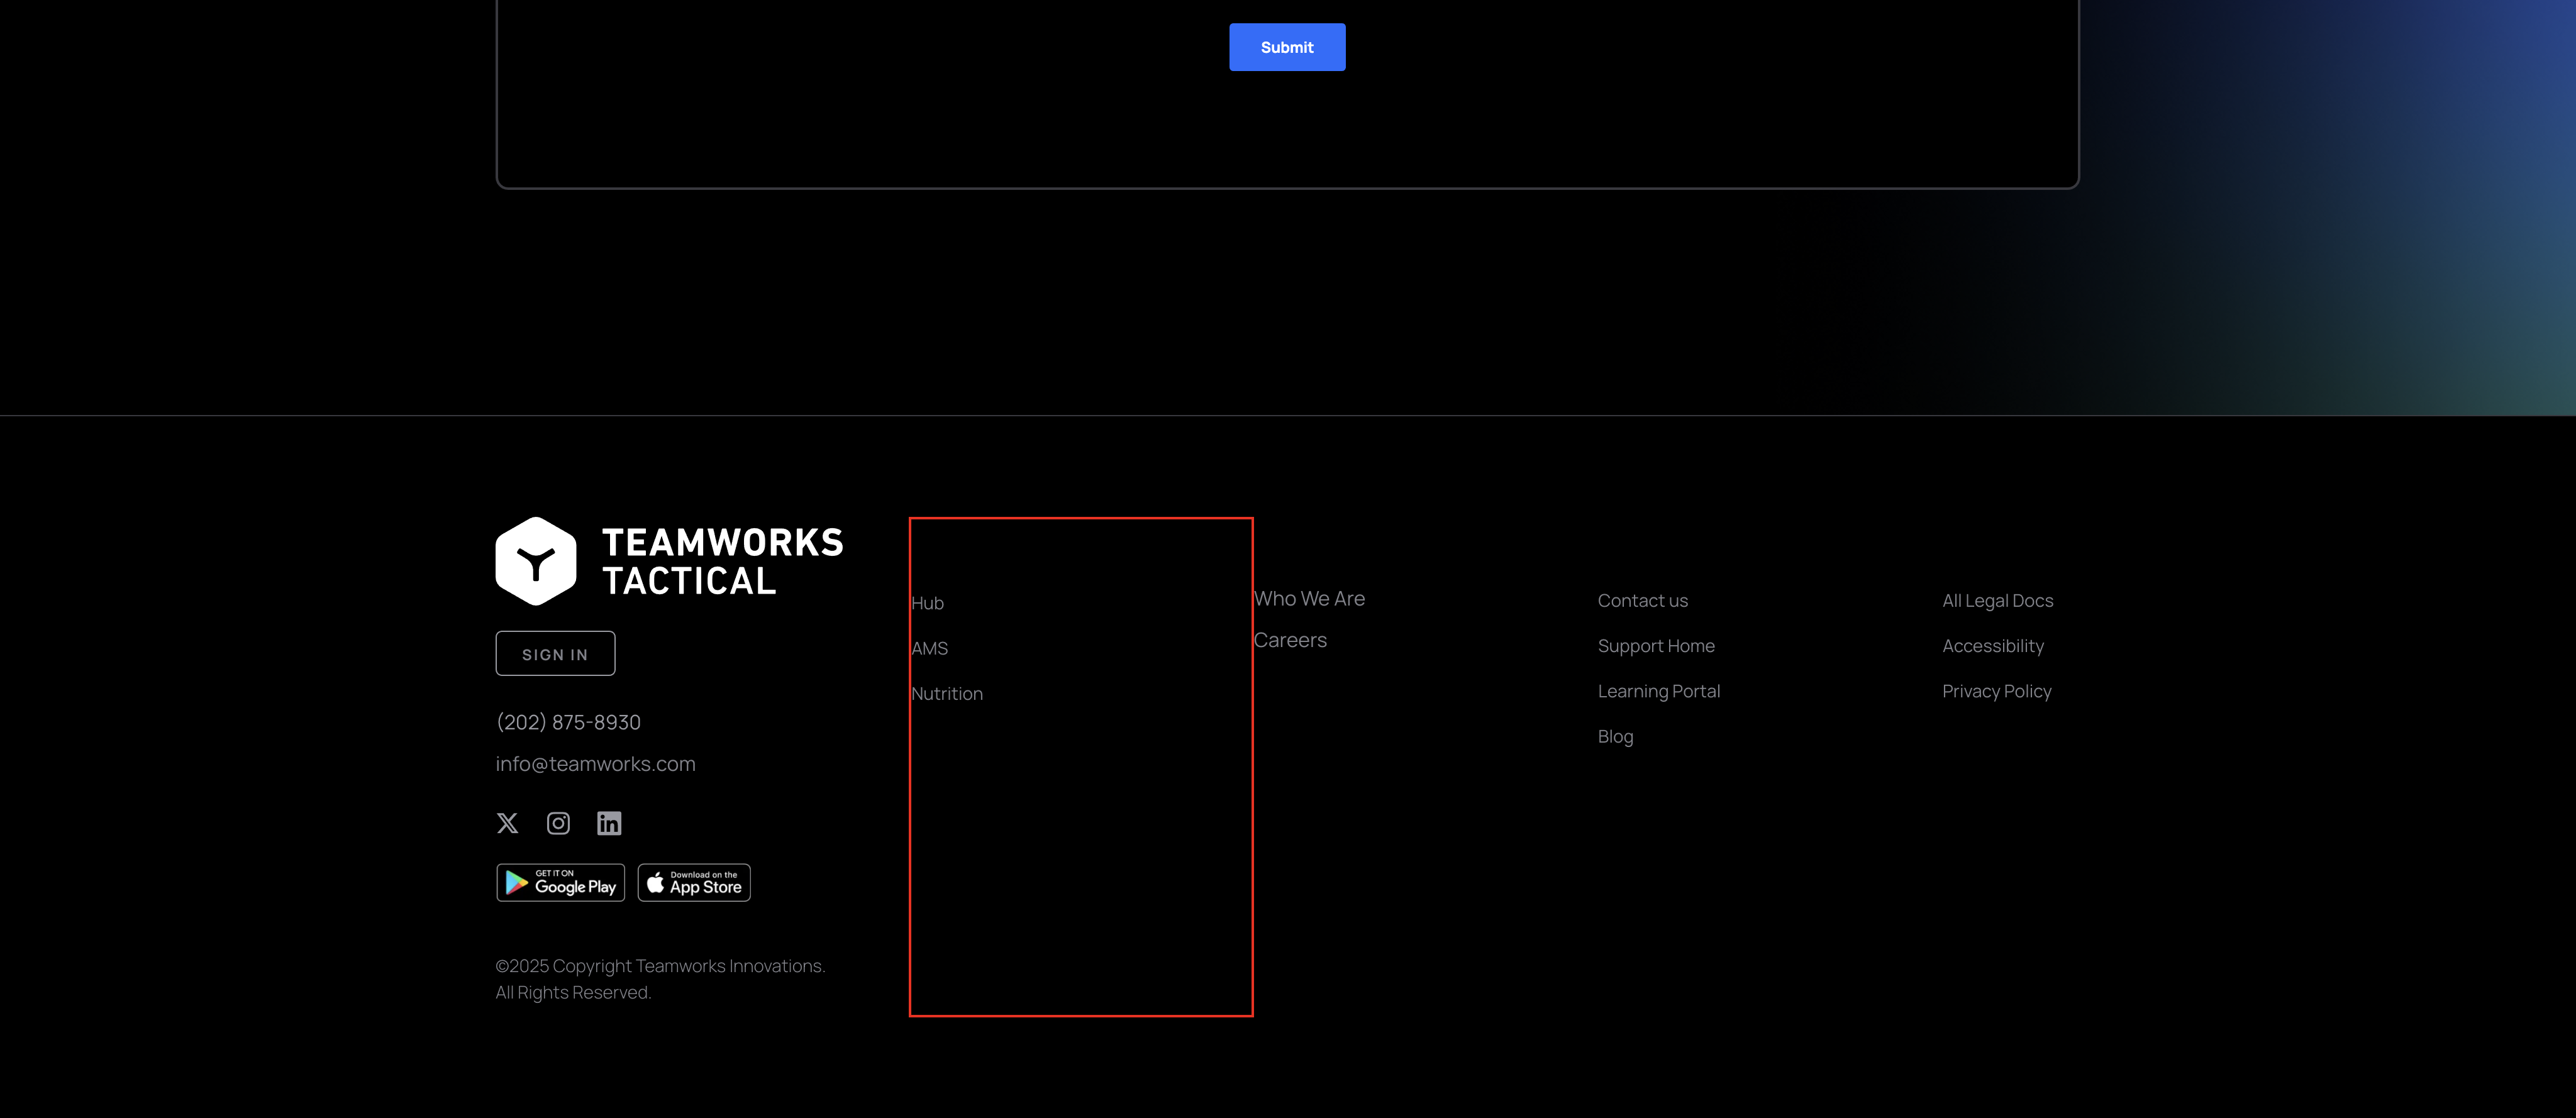Image resolution: width=2576 pixels, height=1118 pixels.
Task: Open the Accessibility link
Action: tap(1992, 646)
